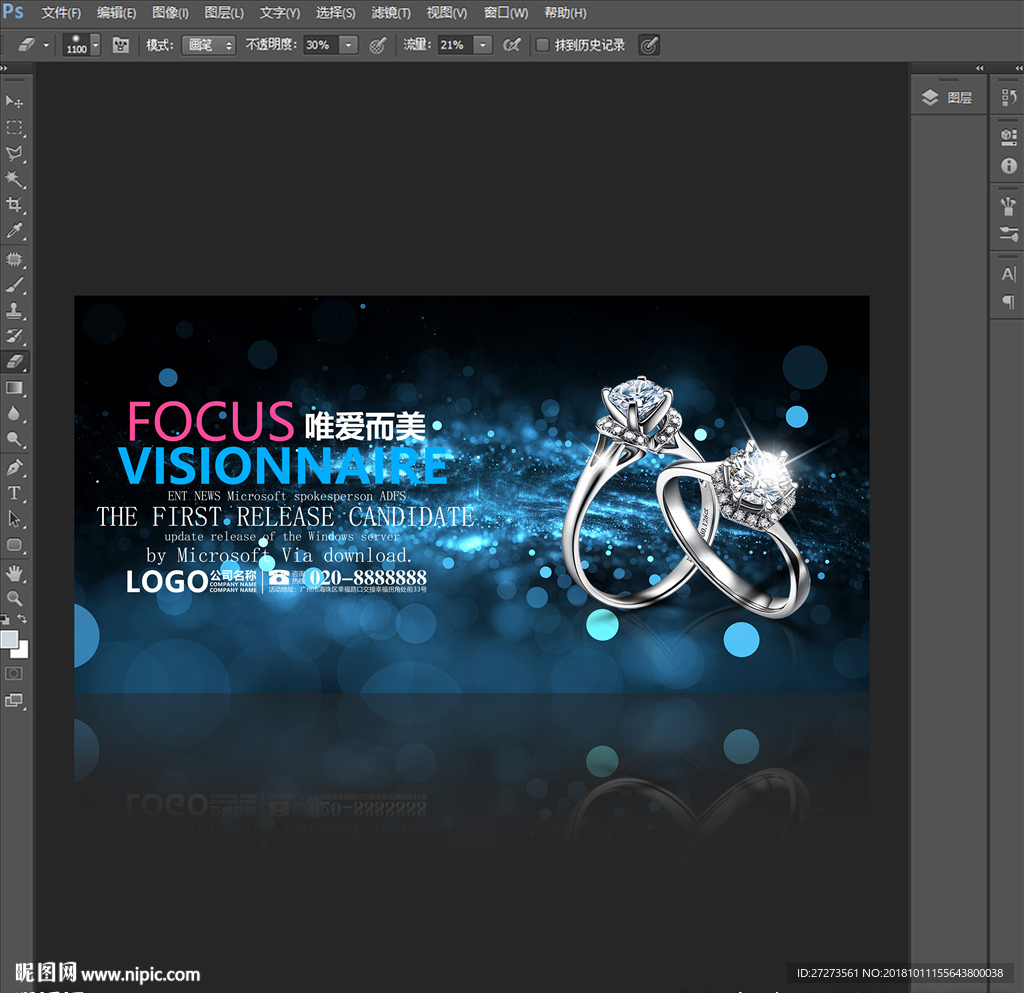Open the tool presets panel icon
This screenshot has width=1024, height=993.
tap(1008, 206)
